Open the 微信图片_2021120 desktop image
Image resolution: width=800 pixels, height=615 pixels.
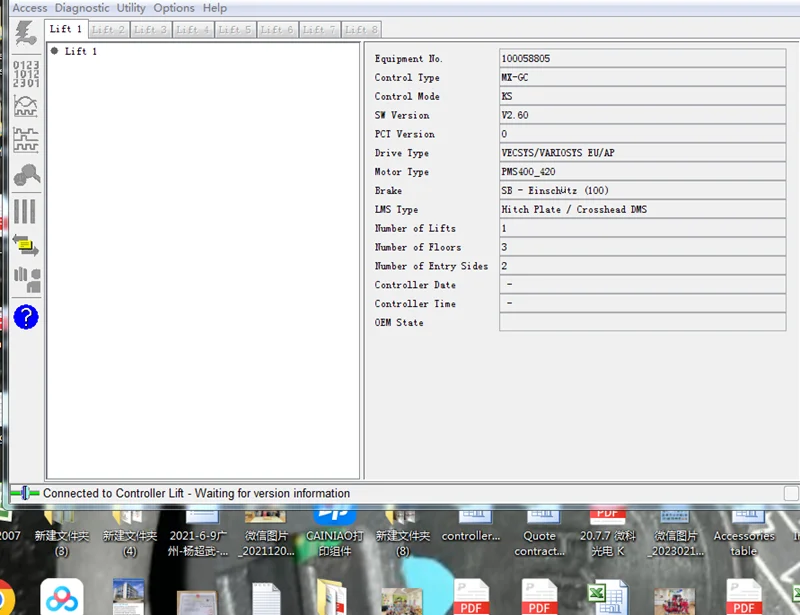pyautogui.click(x=266, y=533)
